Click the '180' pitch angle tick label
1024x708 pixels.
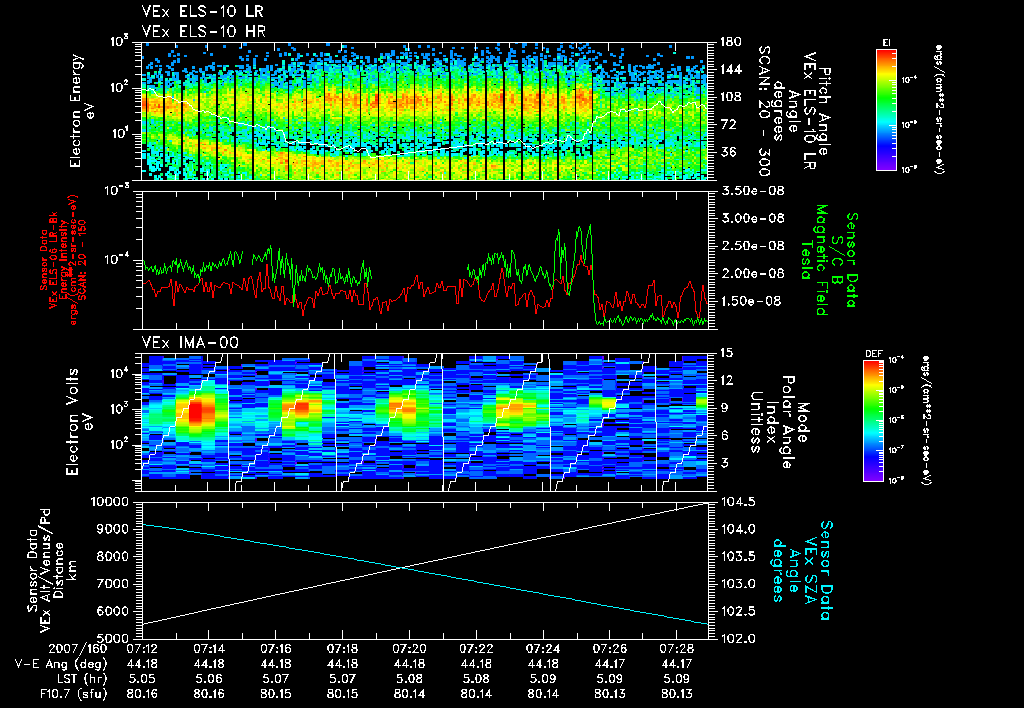pyautogui.click(x=730, y=42)
